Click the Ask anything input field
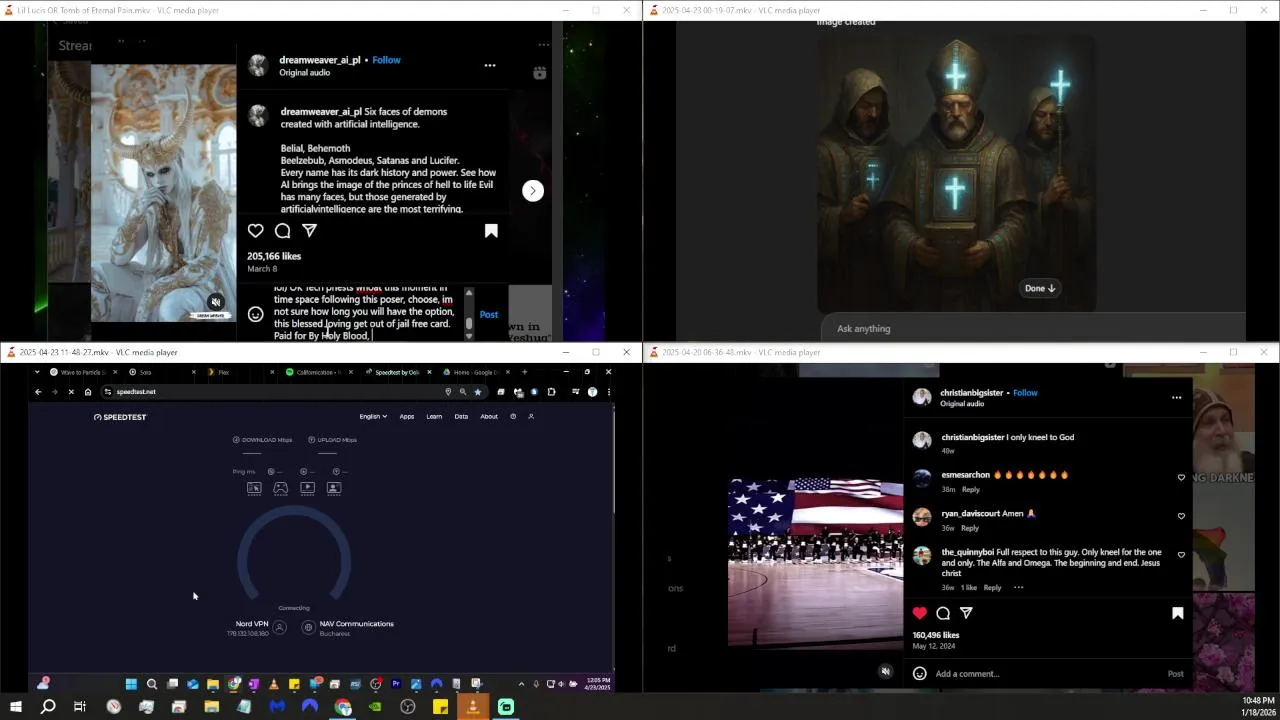This screenshot has width=1280, height=720. (x=1033, y=328)
